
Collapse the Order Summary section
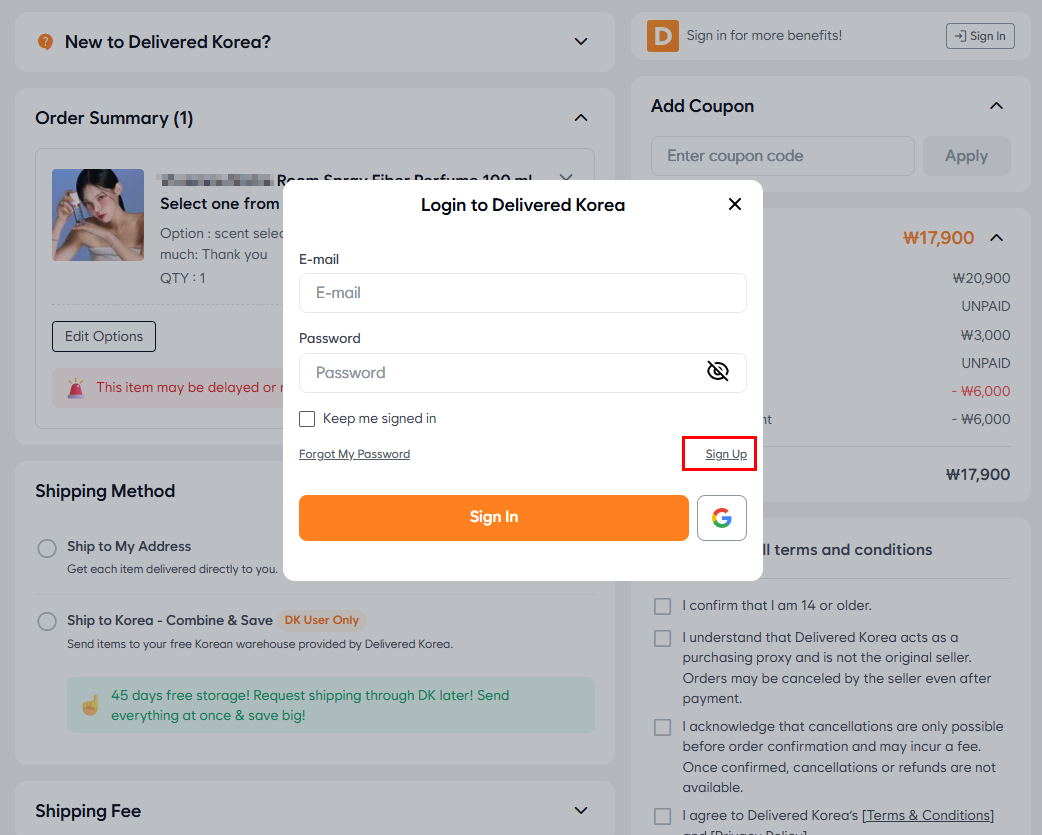581,118
